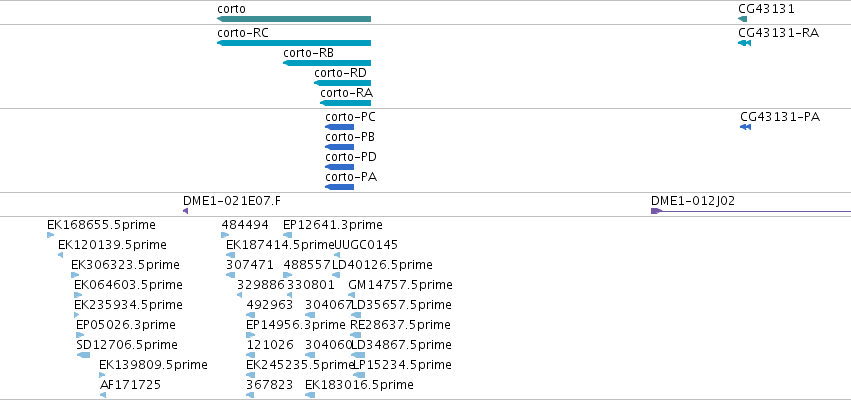The image size is (851, 400).
Task: Click the SD12706.5prime EST glyph
Action: click(84, 355)
